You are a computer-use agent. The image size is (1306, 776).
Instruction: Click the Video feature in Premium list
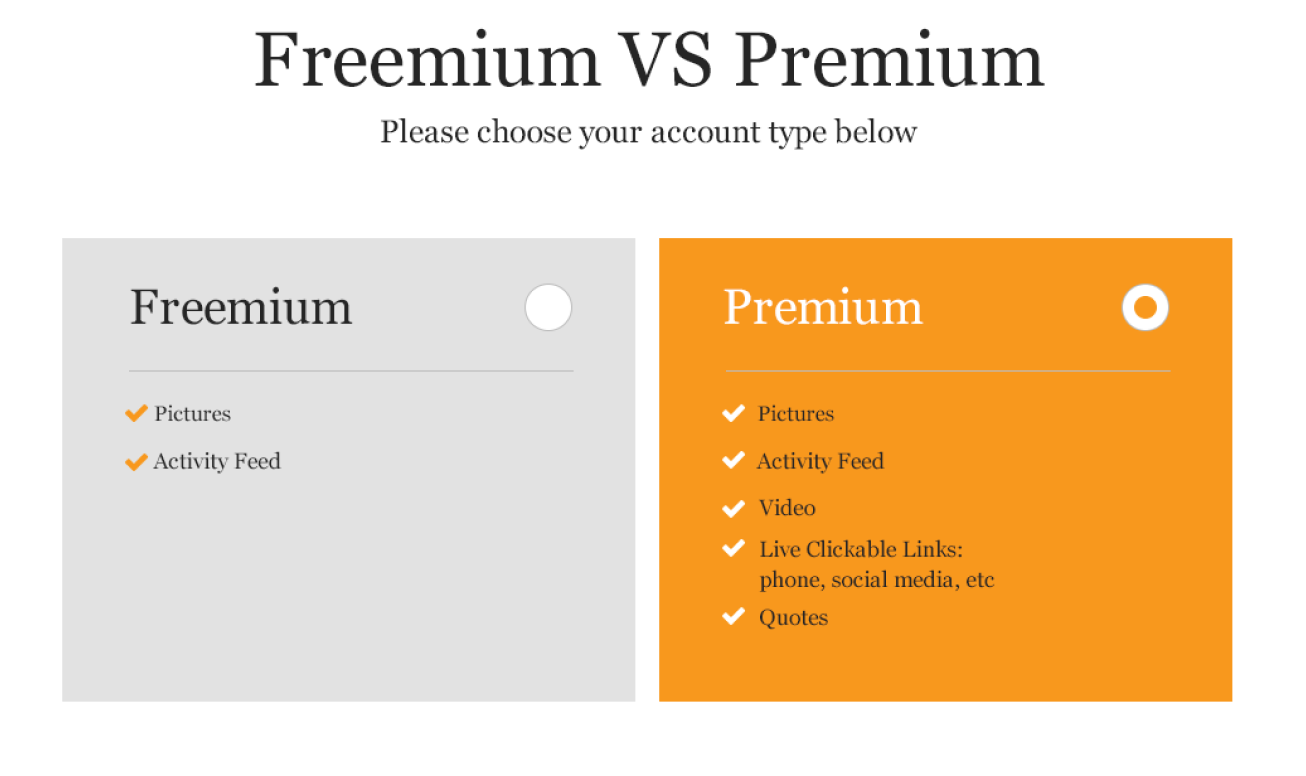(787, 508)
